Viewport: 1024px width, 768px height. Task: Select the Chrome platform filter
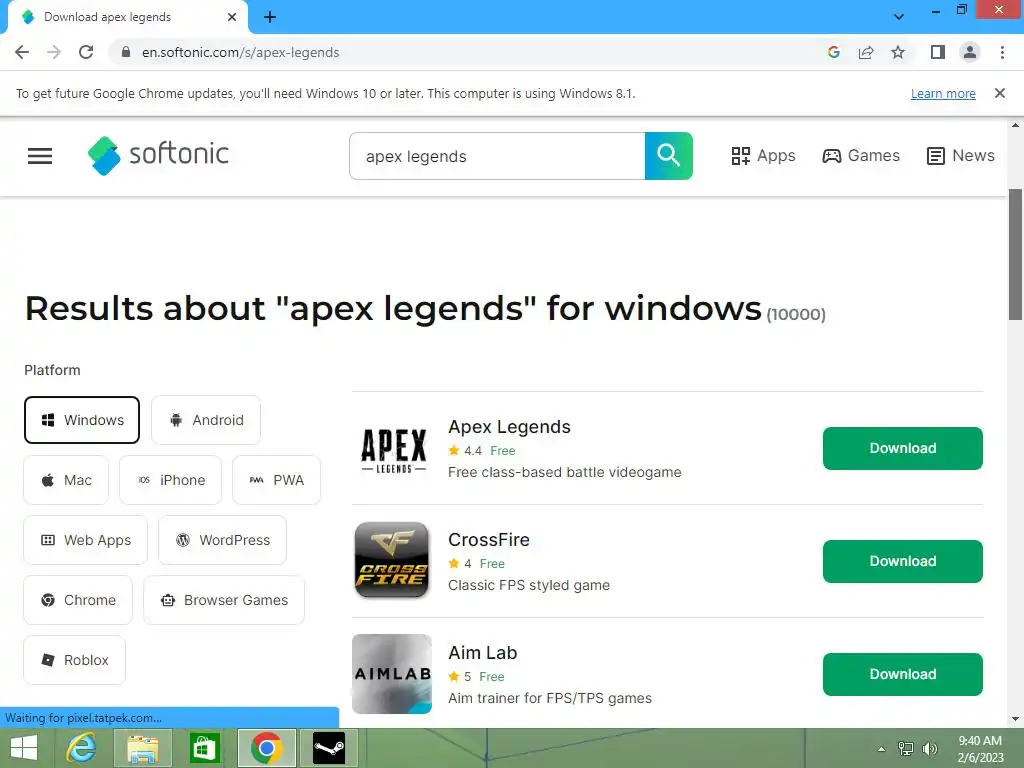coord(78,600)
